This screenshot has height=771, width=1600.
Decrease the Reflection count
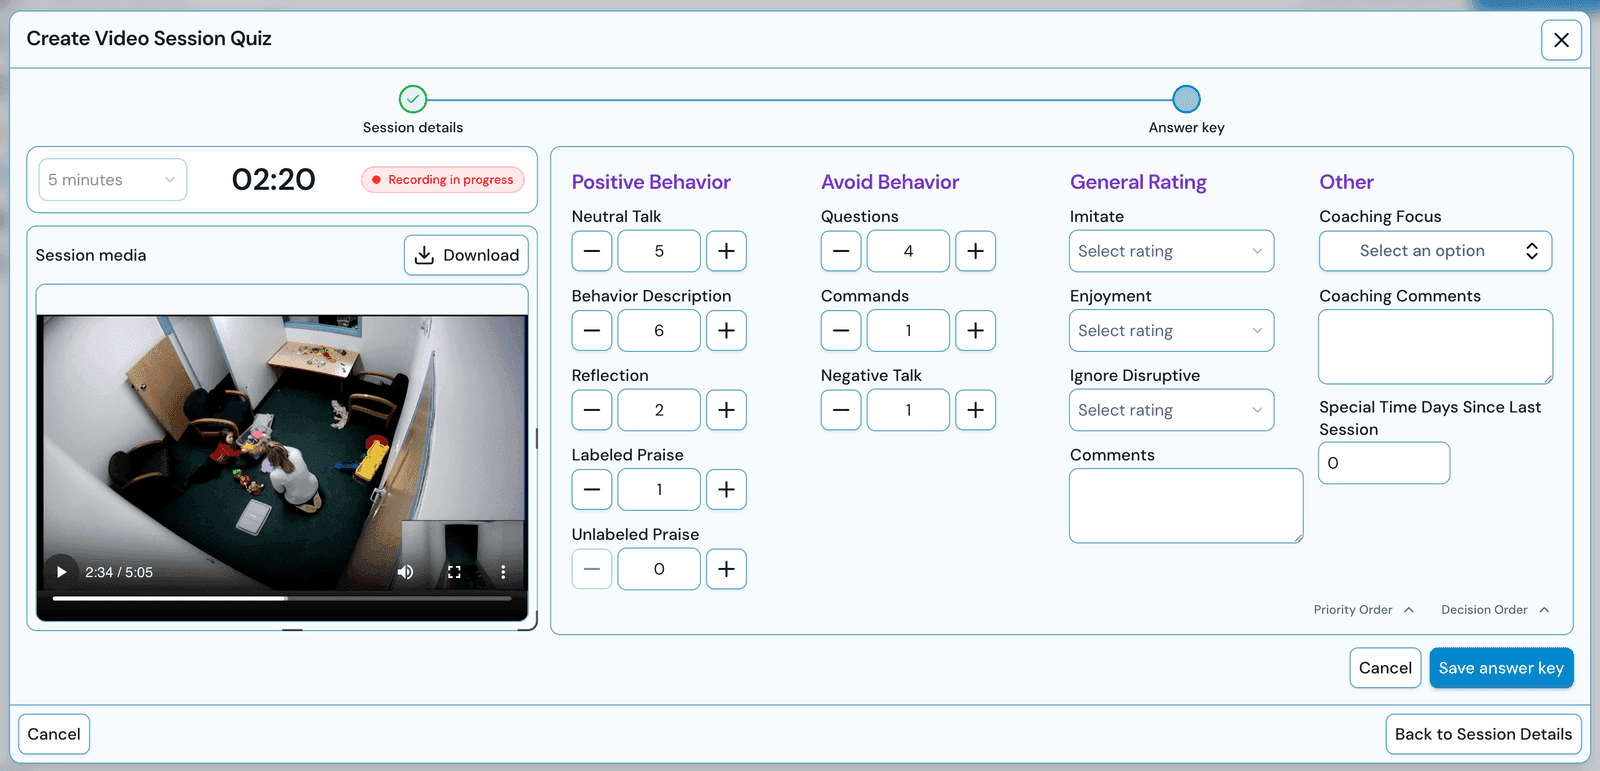(x=592, y=410)
